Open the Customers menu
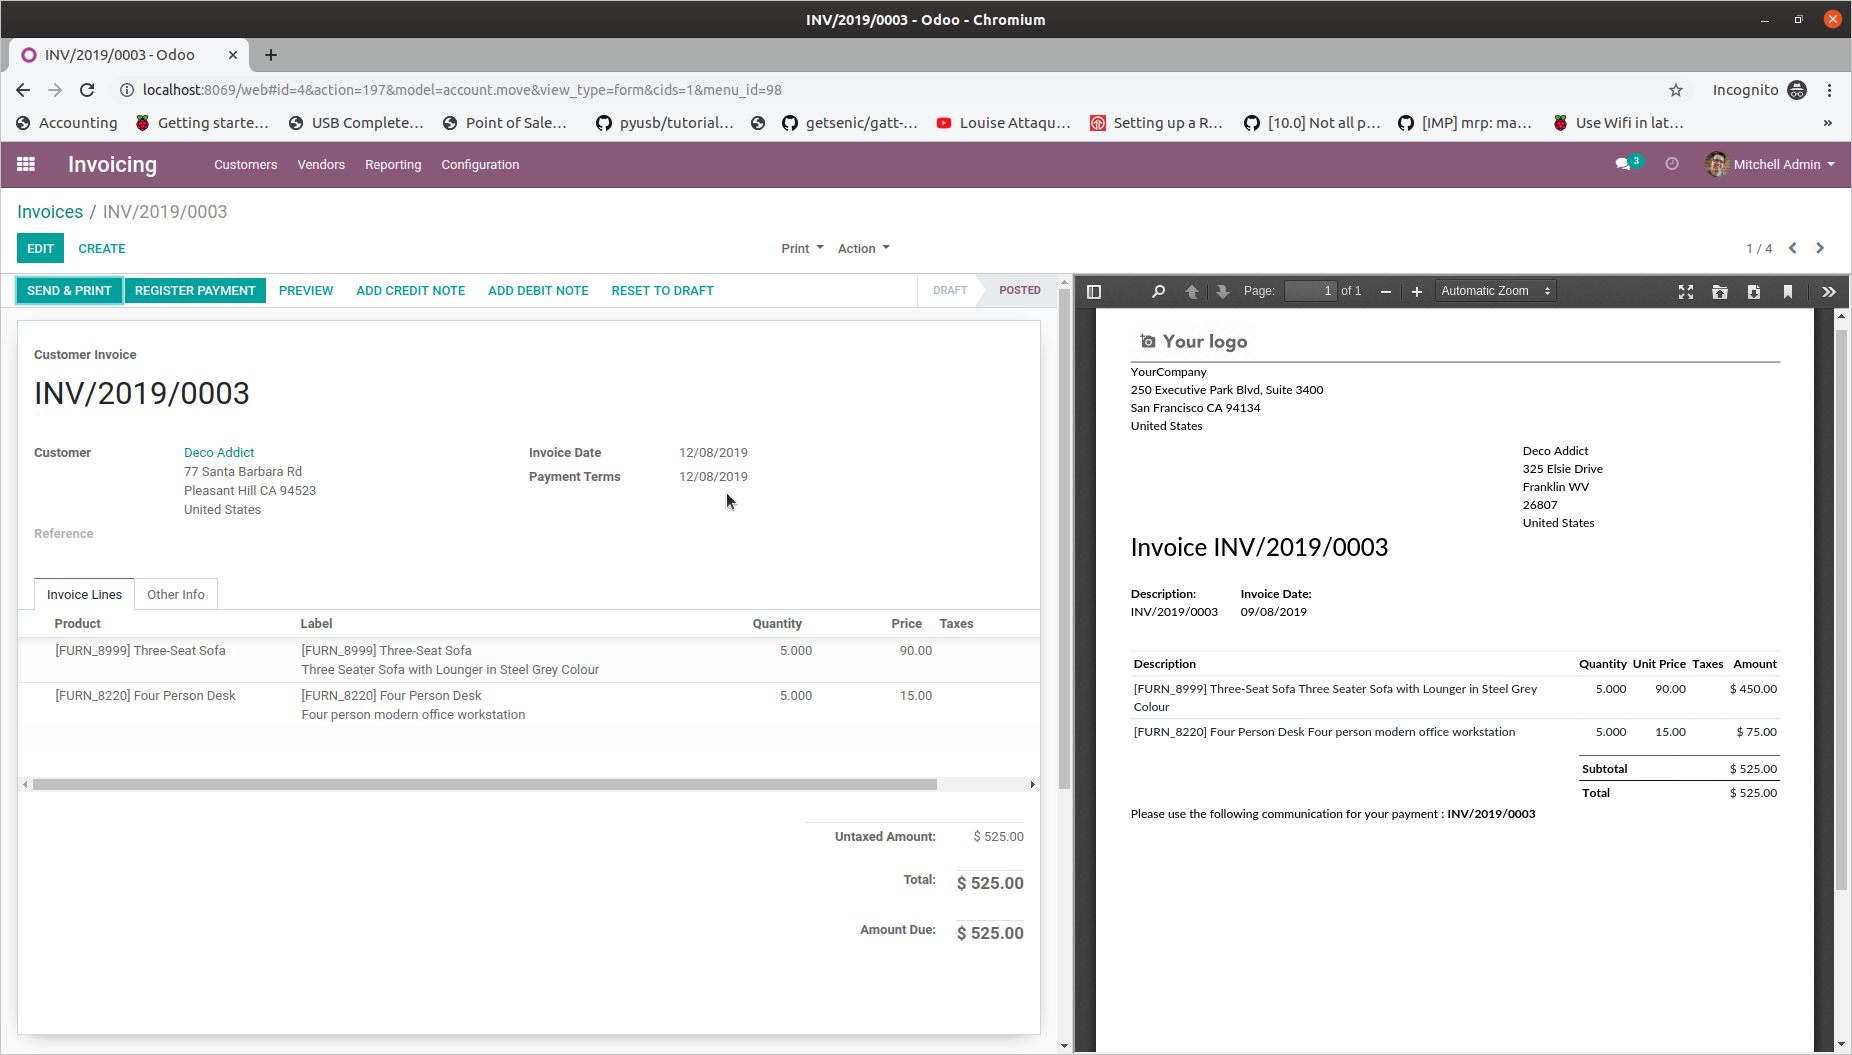 pyautogui.click(x=245, y=165)
